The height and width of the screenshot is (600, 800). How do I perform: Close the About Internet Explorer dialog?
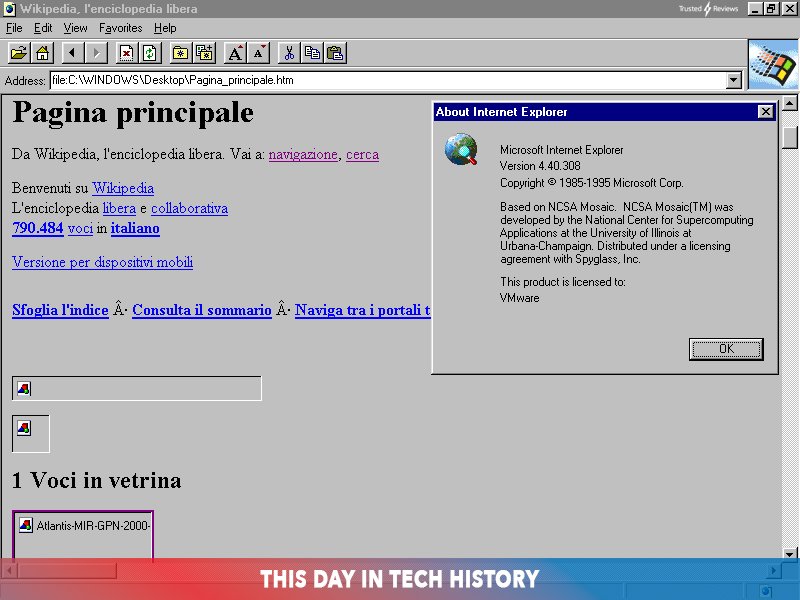click(x=766, y=112)
